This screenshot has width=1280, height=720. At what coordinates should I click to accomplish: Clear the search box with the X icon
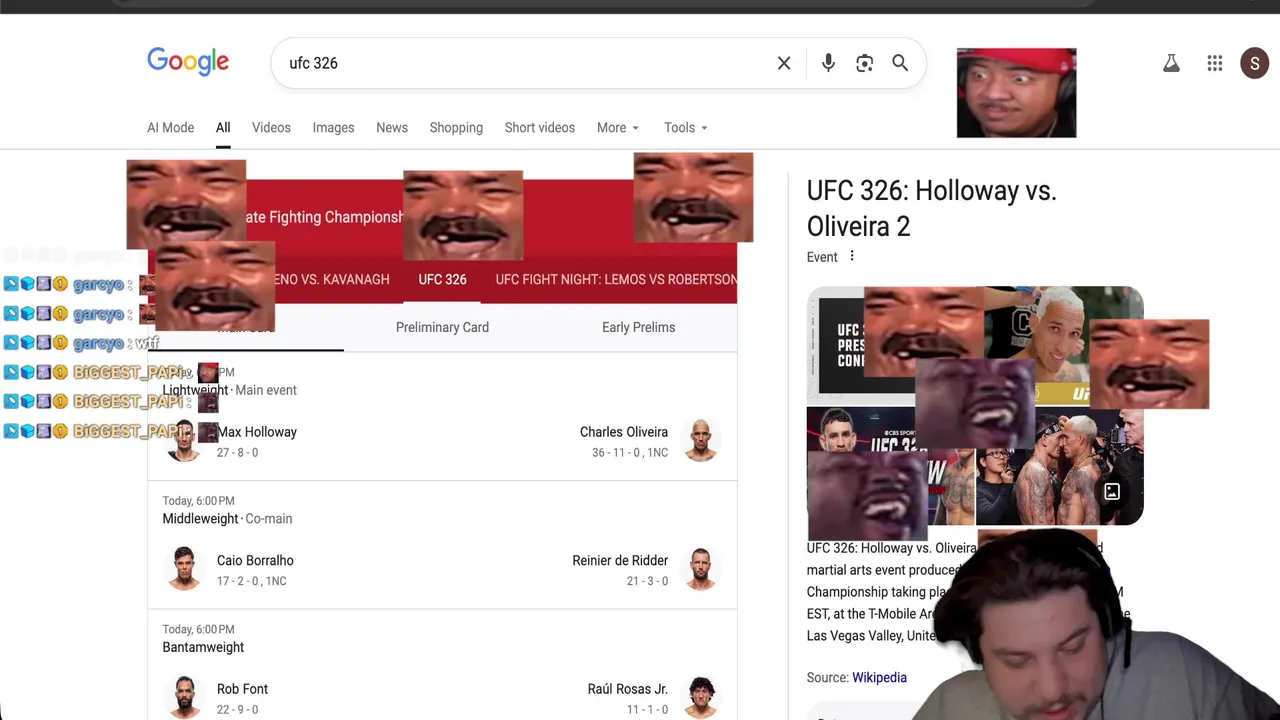pos(784,63)
